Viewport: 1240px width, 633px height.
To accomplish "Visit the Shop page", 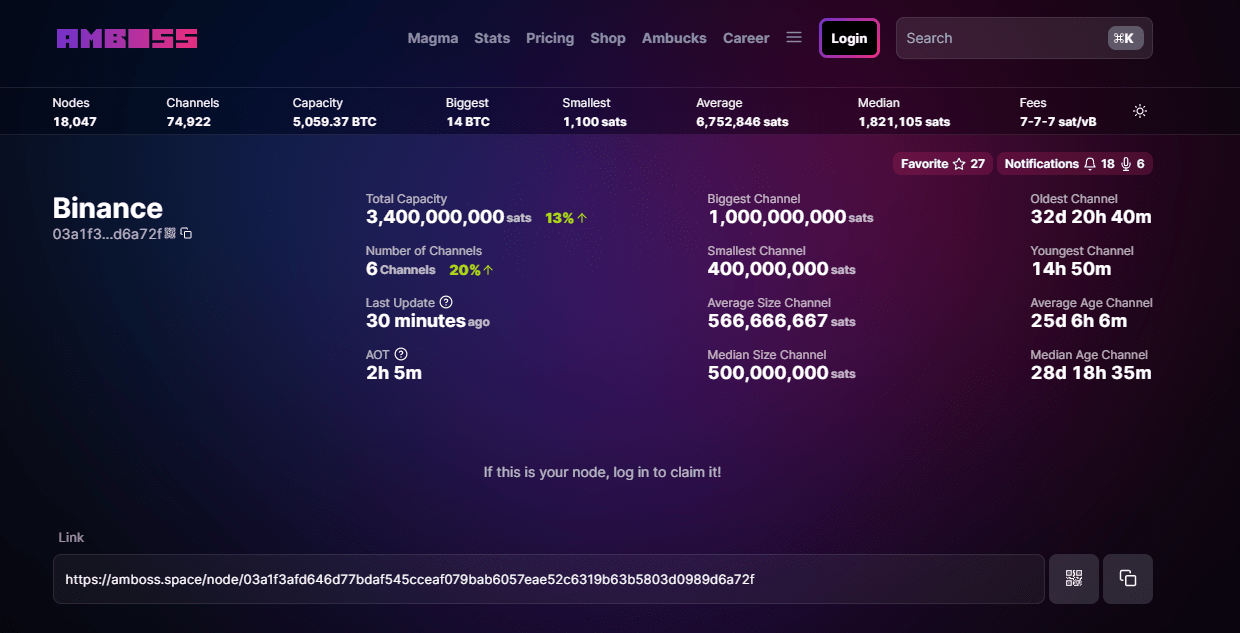I will coord(608,38).
